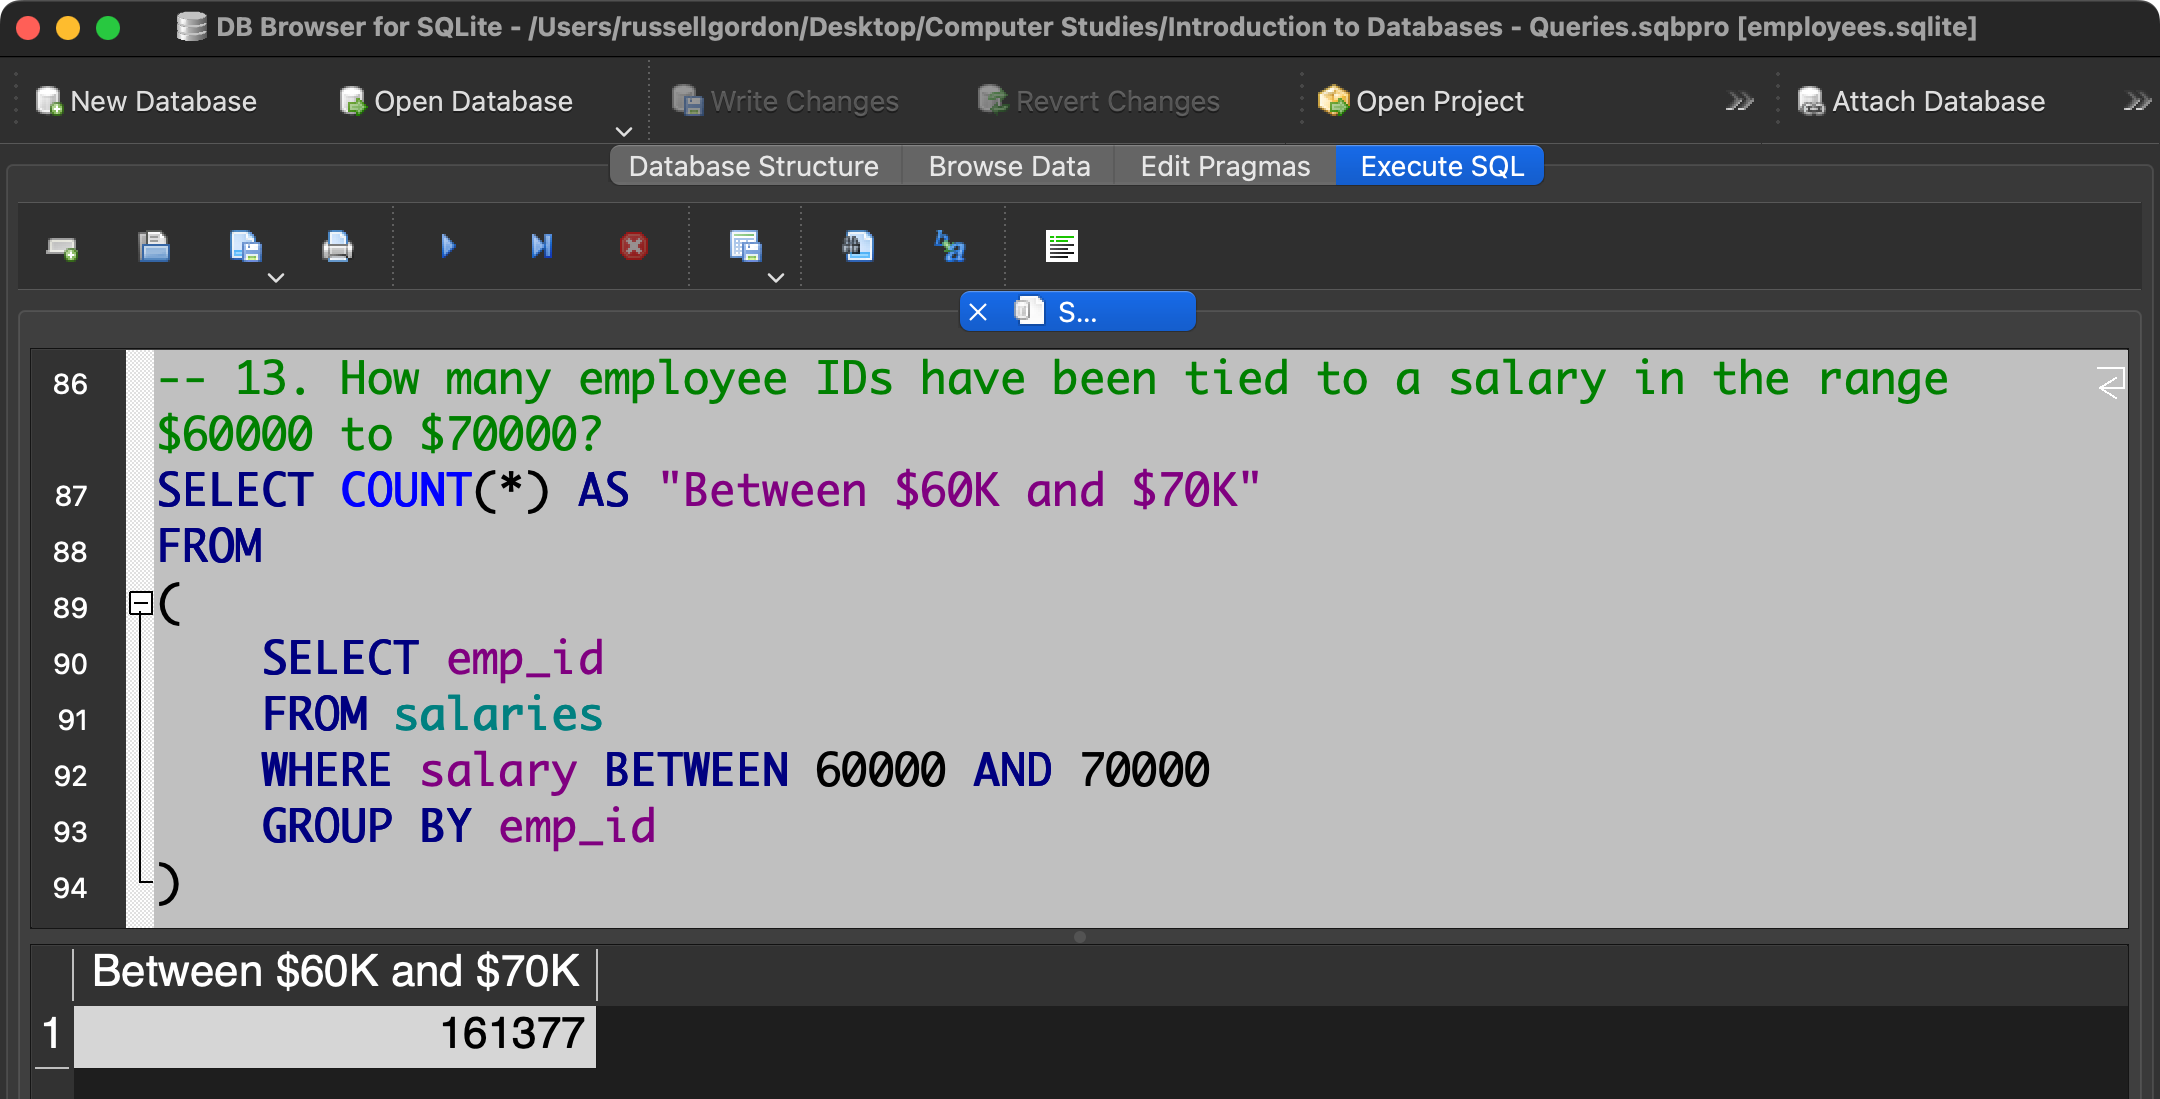Screen dimensions: 2160x1099
Task: Collapse the subquery fold at line 89
Action: pyautogui.click(x=141, y=603)
